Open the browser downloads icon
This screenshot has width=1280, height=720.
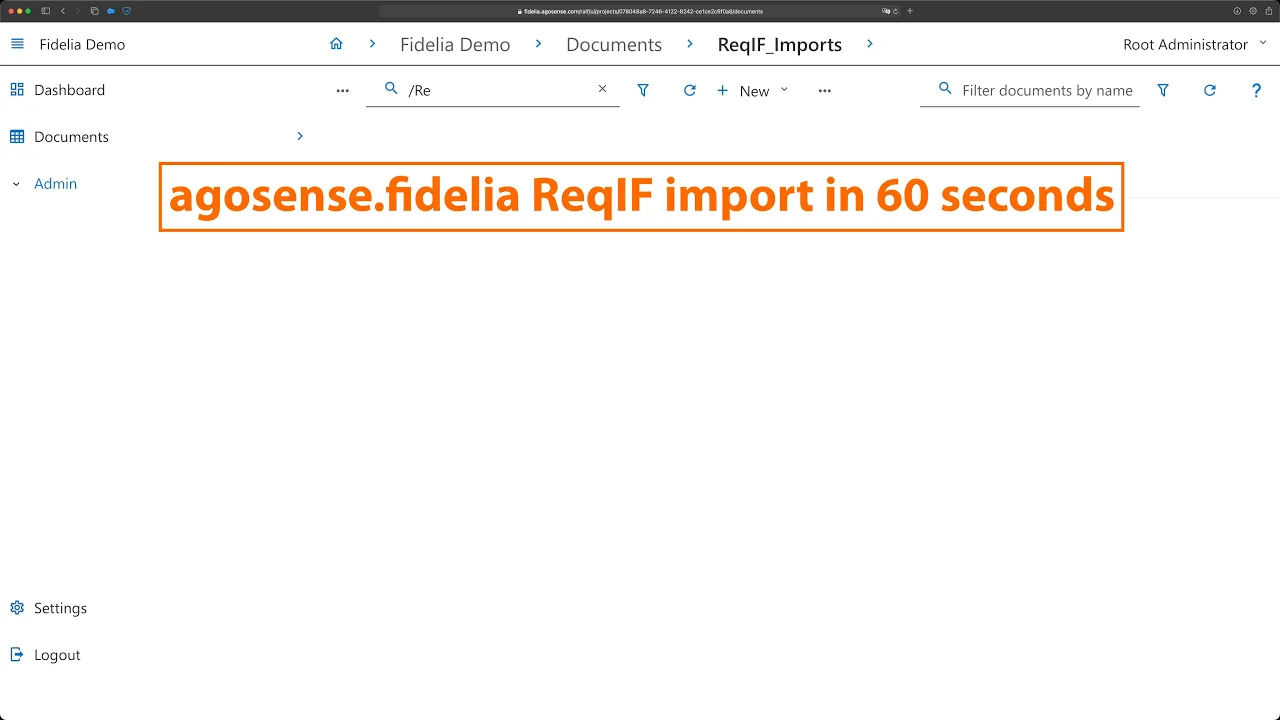(1237, 11)
